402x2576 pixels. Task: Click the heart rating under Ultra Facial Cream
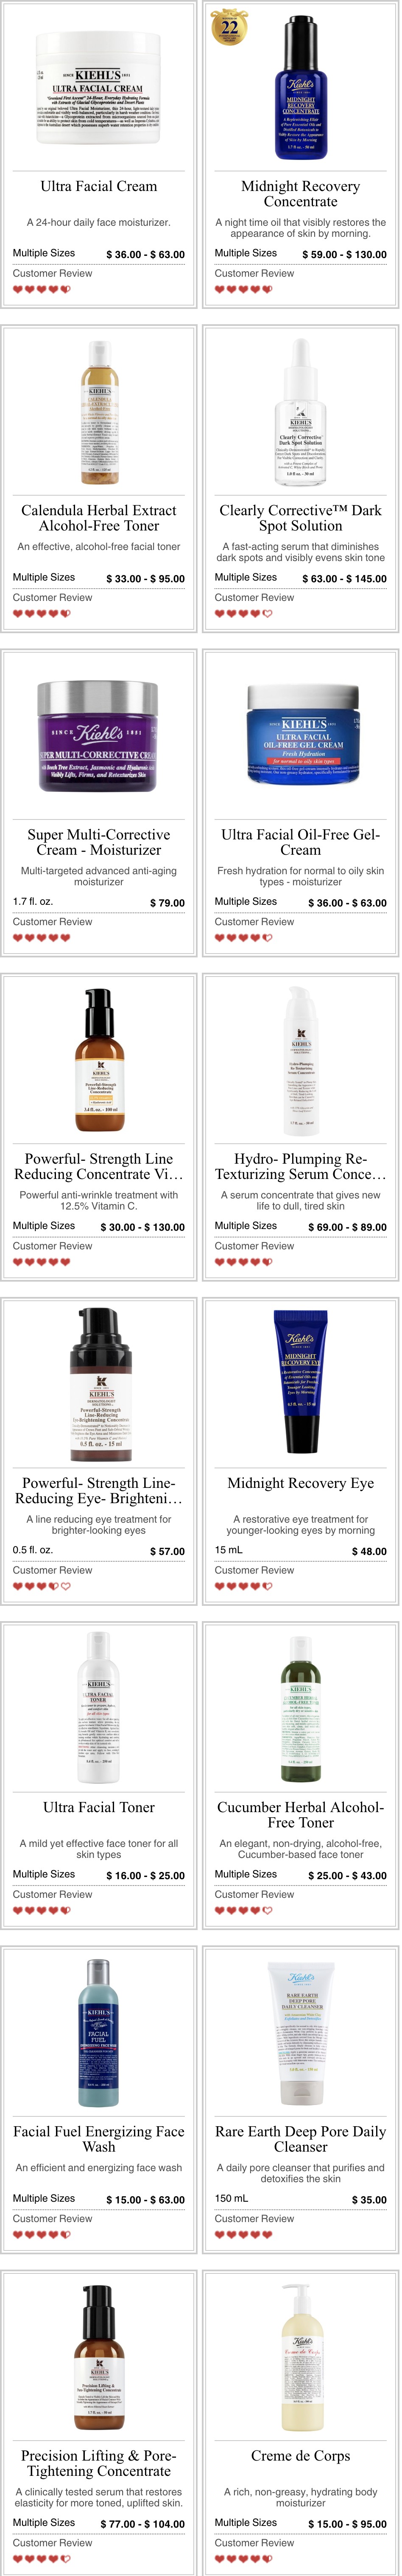42,290
